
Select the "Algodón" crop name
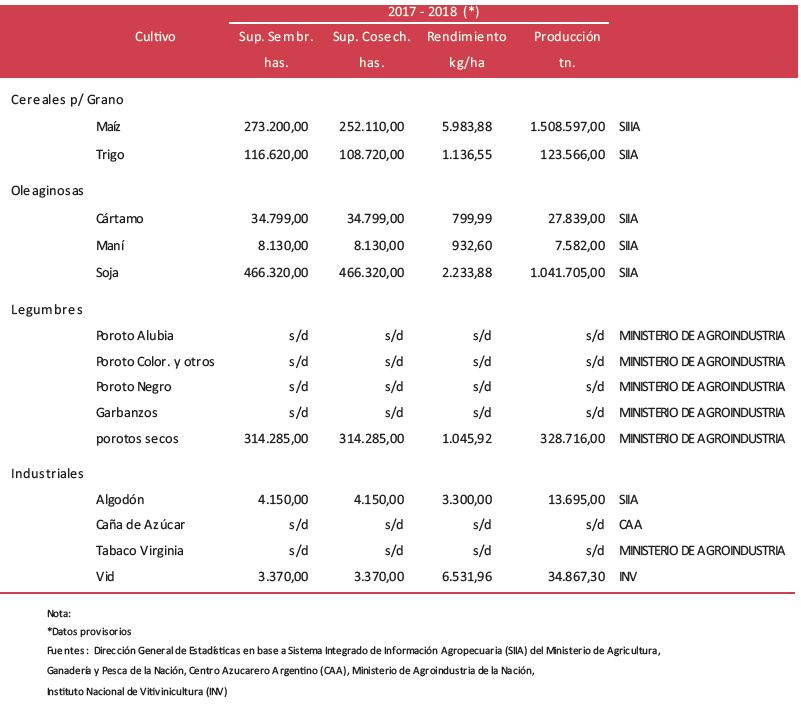coord(120,500)
